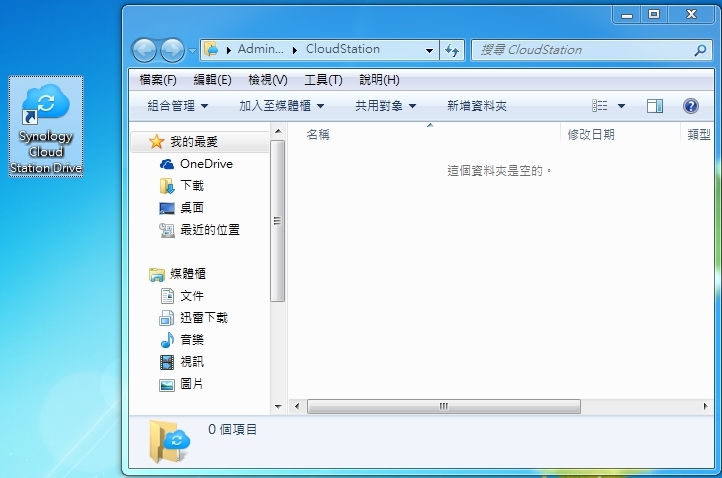Screen dimensions: 722x478
Task: Select 圖片 library in navigation pane
Action: 192,384
